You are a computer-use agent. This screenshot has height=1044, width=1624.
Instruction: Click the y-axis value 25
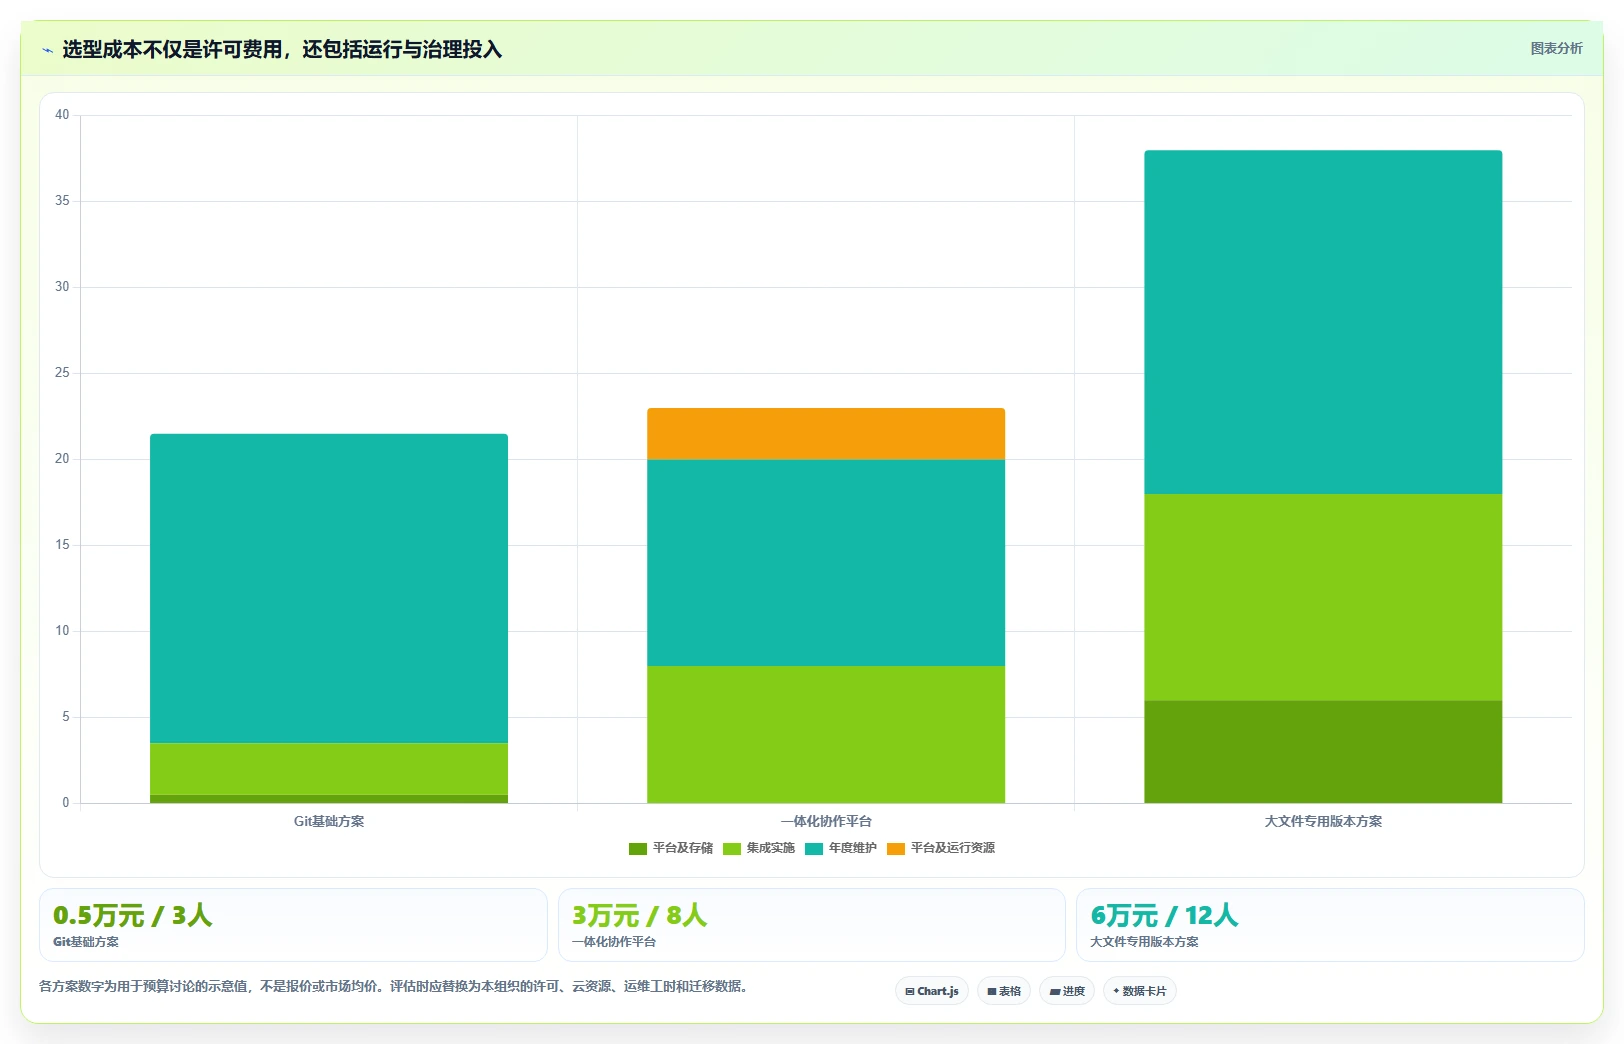click(62, 373)
